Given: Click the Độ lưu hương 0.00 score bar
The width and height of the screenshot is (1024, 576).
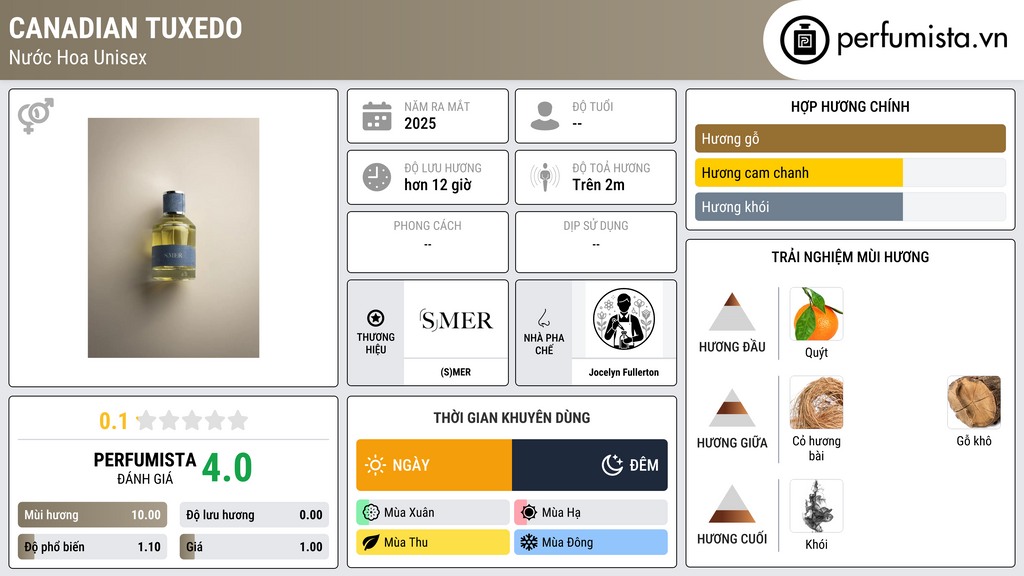Looking at the screenshot, I should tap(254, 515).
